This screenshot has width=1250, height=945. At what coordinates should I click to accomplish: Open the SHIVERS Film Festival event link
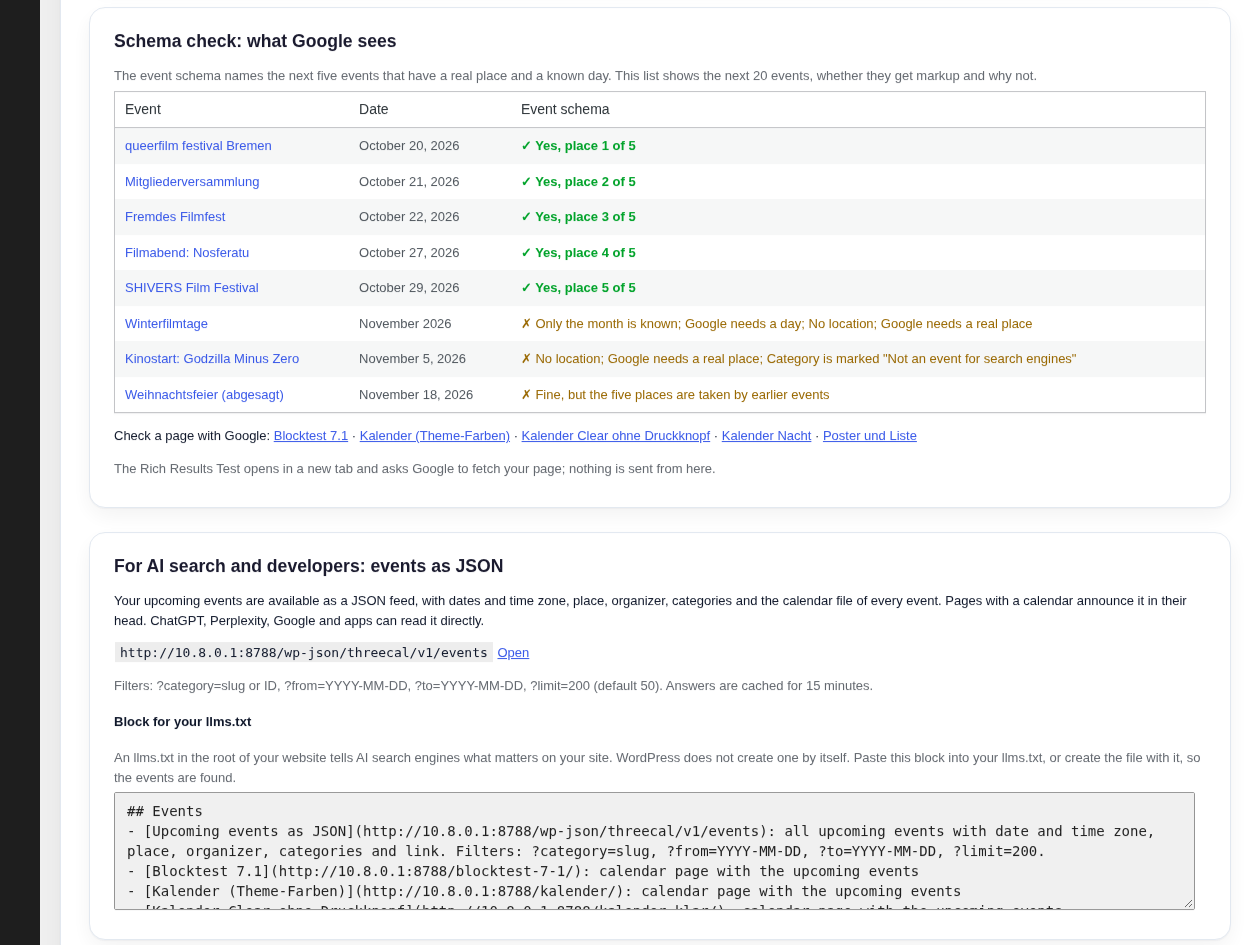(192, 288)
